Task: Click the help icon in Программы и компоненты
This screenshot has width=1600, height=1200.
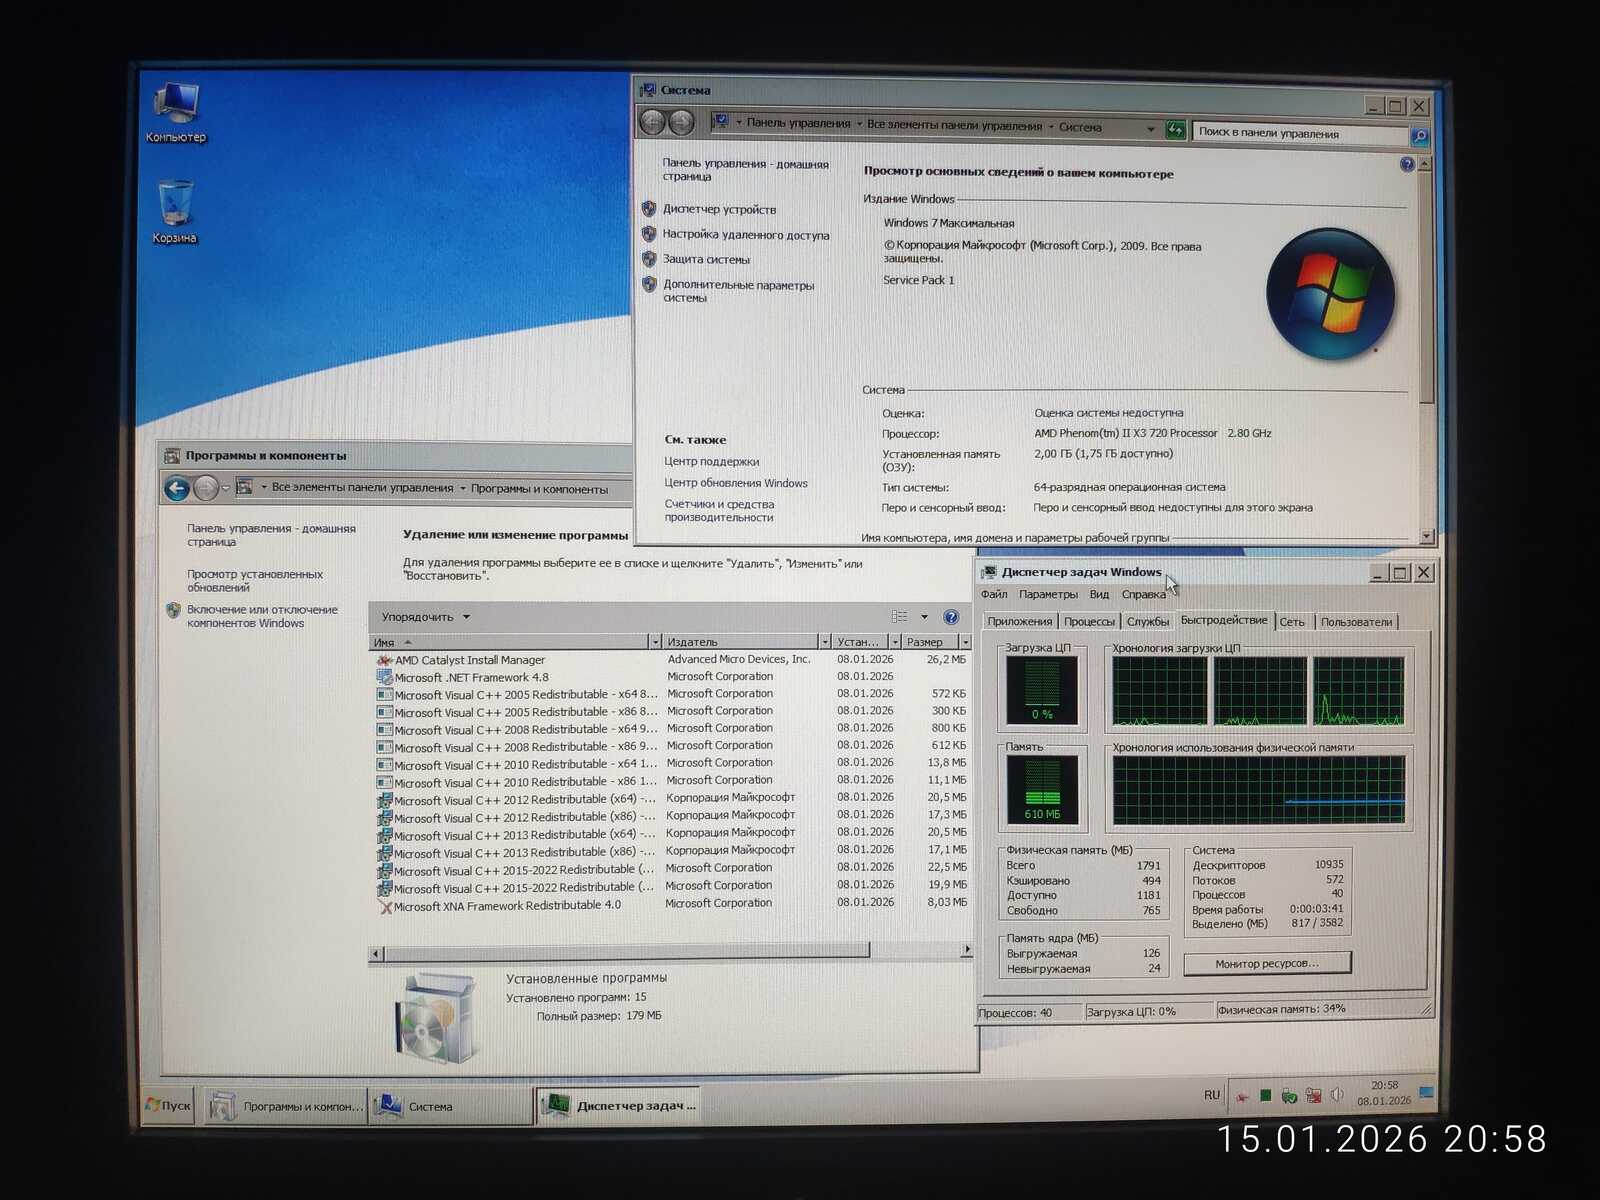Action: coord(951,617)
